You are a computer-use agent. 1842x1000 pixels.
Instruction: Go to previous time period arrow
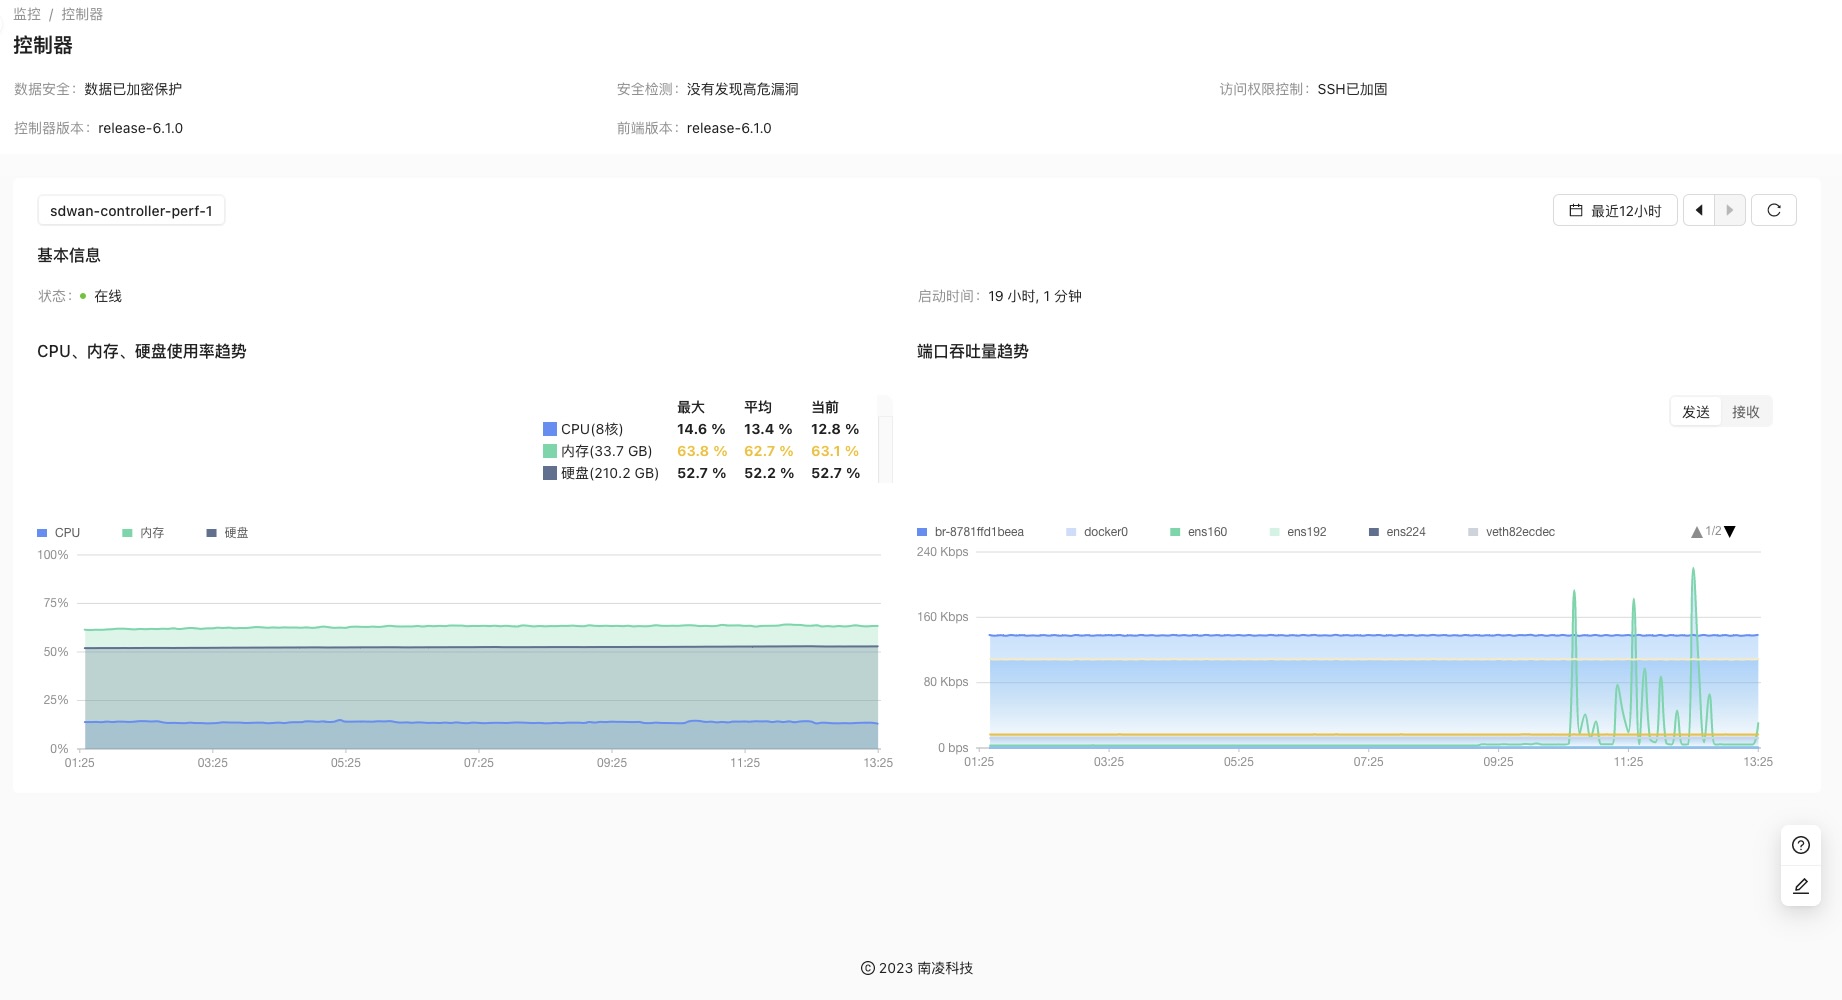pos(1699,210)
